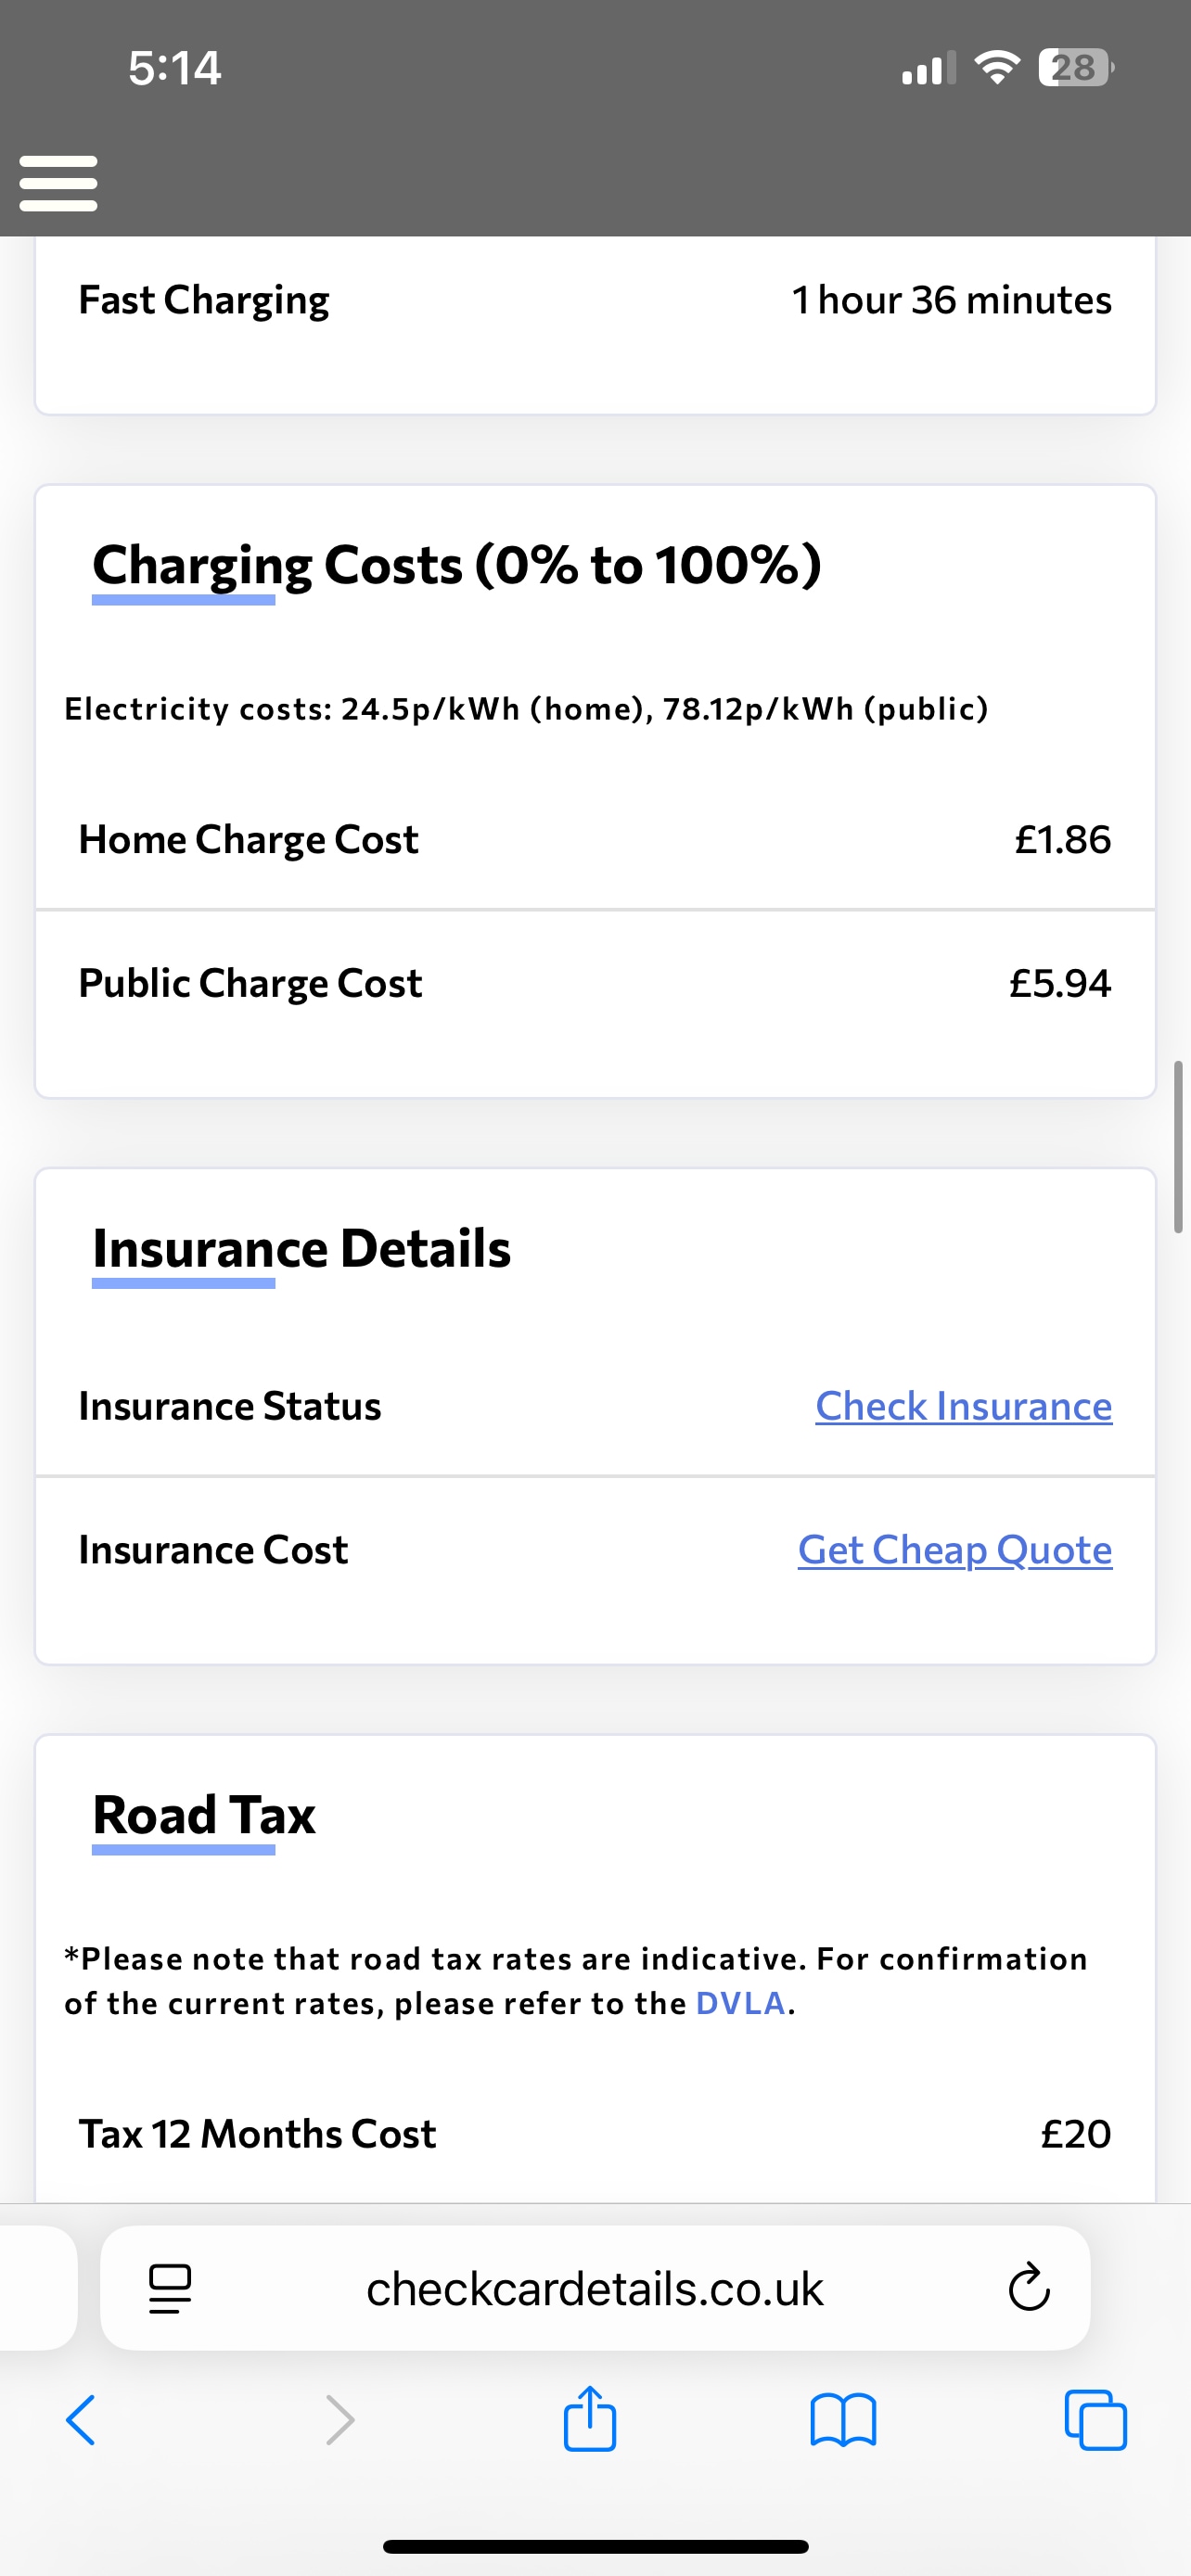Tap the Charging Costs heading
Screen dimensions: 1191x2576
[457, 565]
